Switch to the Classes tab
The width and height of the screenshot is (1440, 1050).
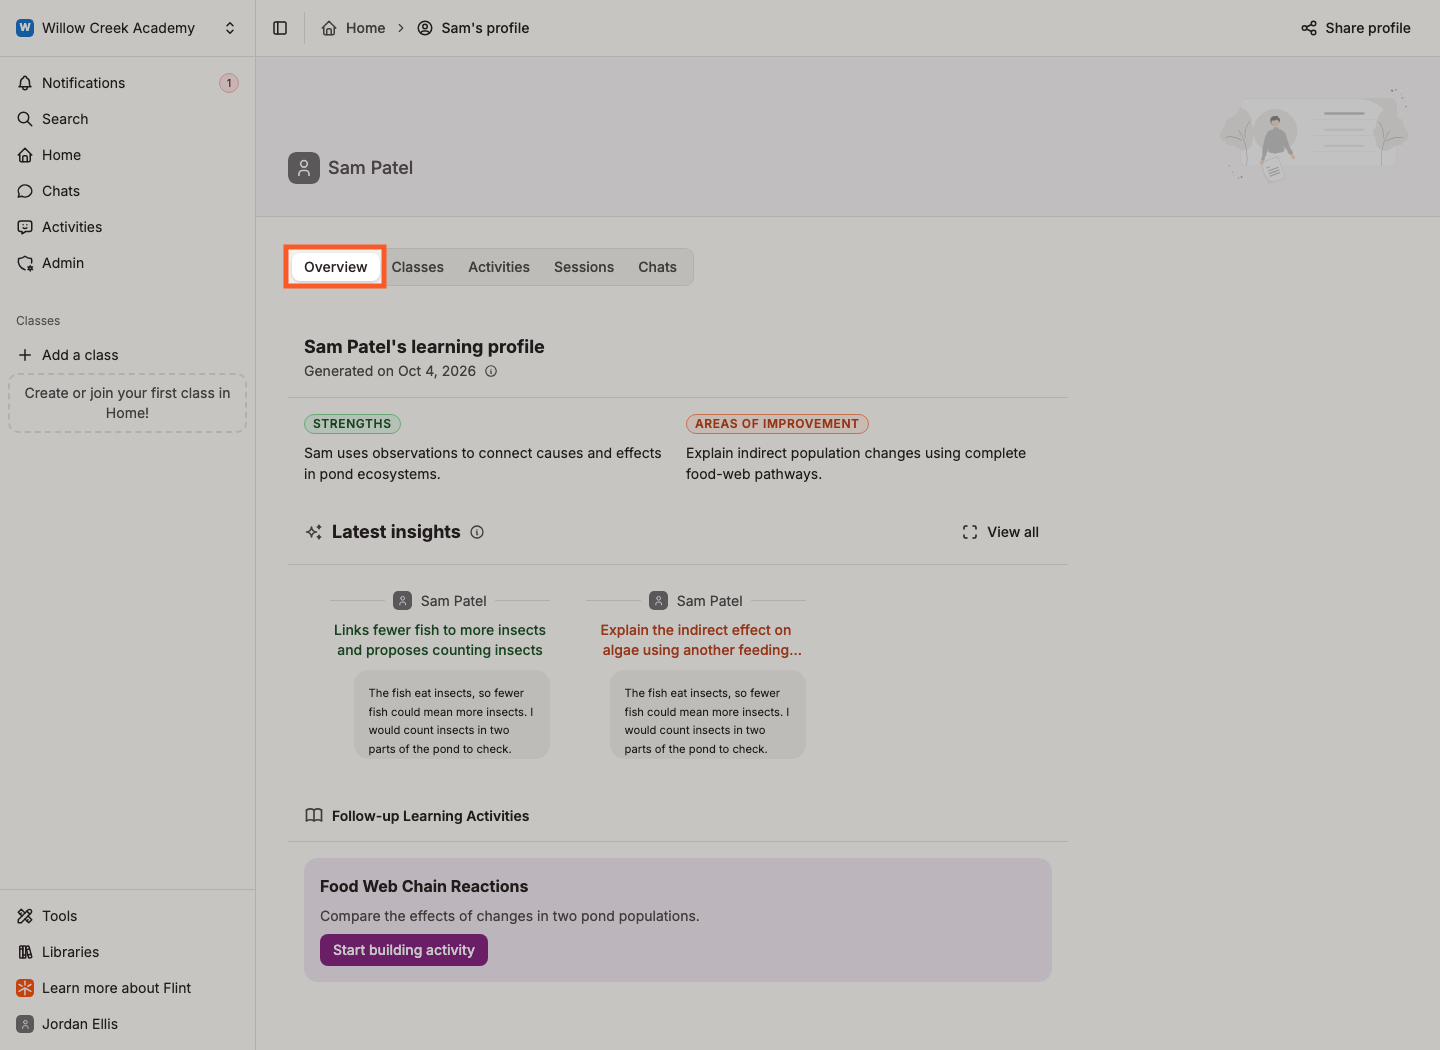point(418,267)
